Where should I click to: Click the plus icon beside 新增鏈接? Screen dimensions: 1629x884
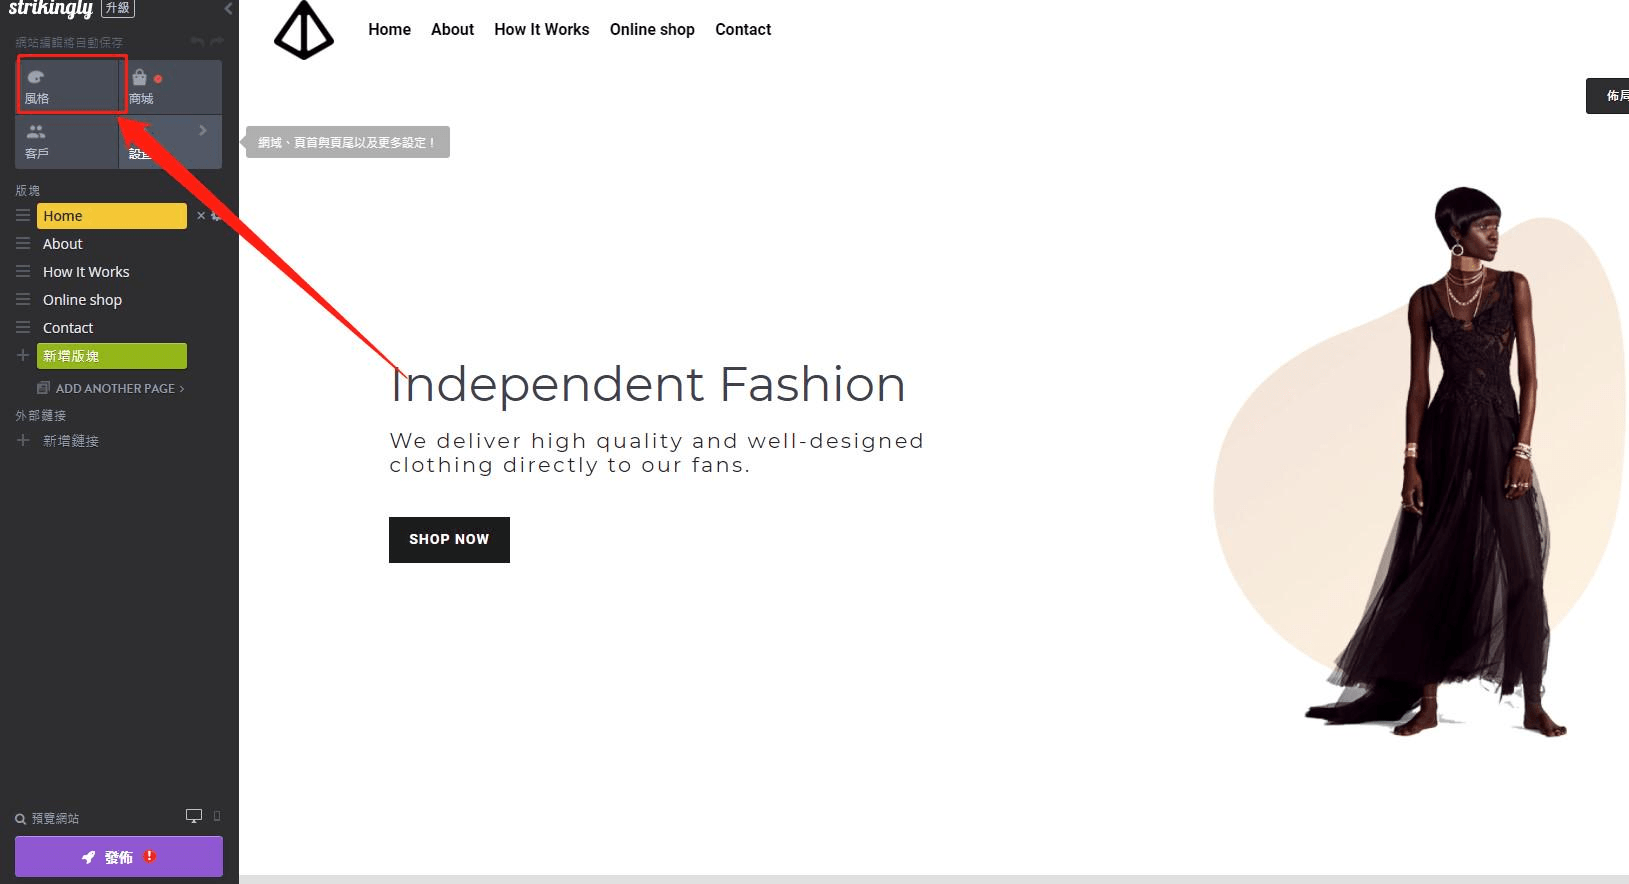coord(23,440)
